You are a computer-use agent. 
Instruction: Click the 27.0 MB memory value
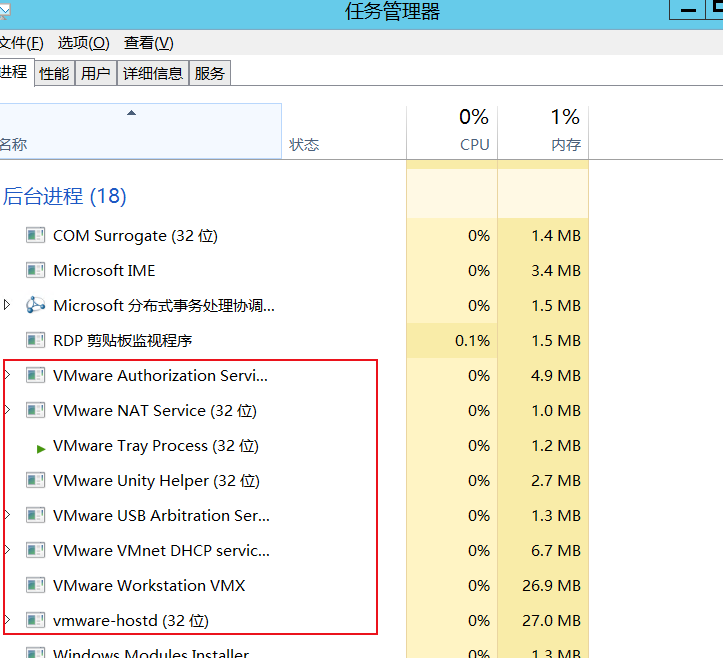tap(551, 621)
